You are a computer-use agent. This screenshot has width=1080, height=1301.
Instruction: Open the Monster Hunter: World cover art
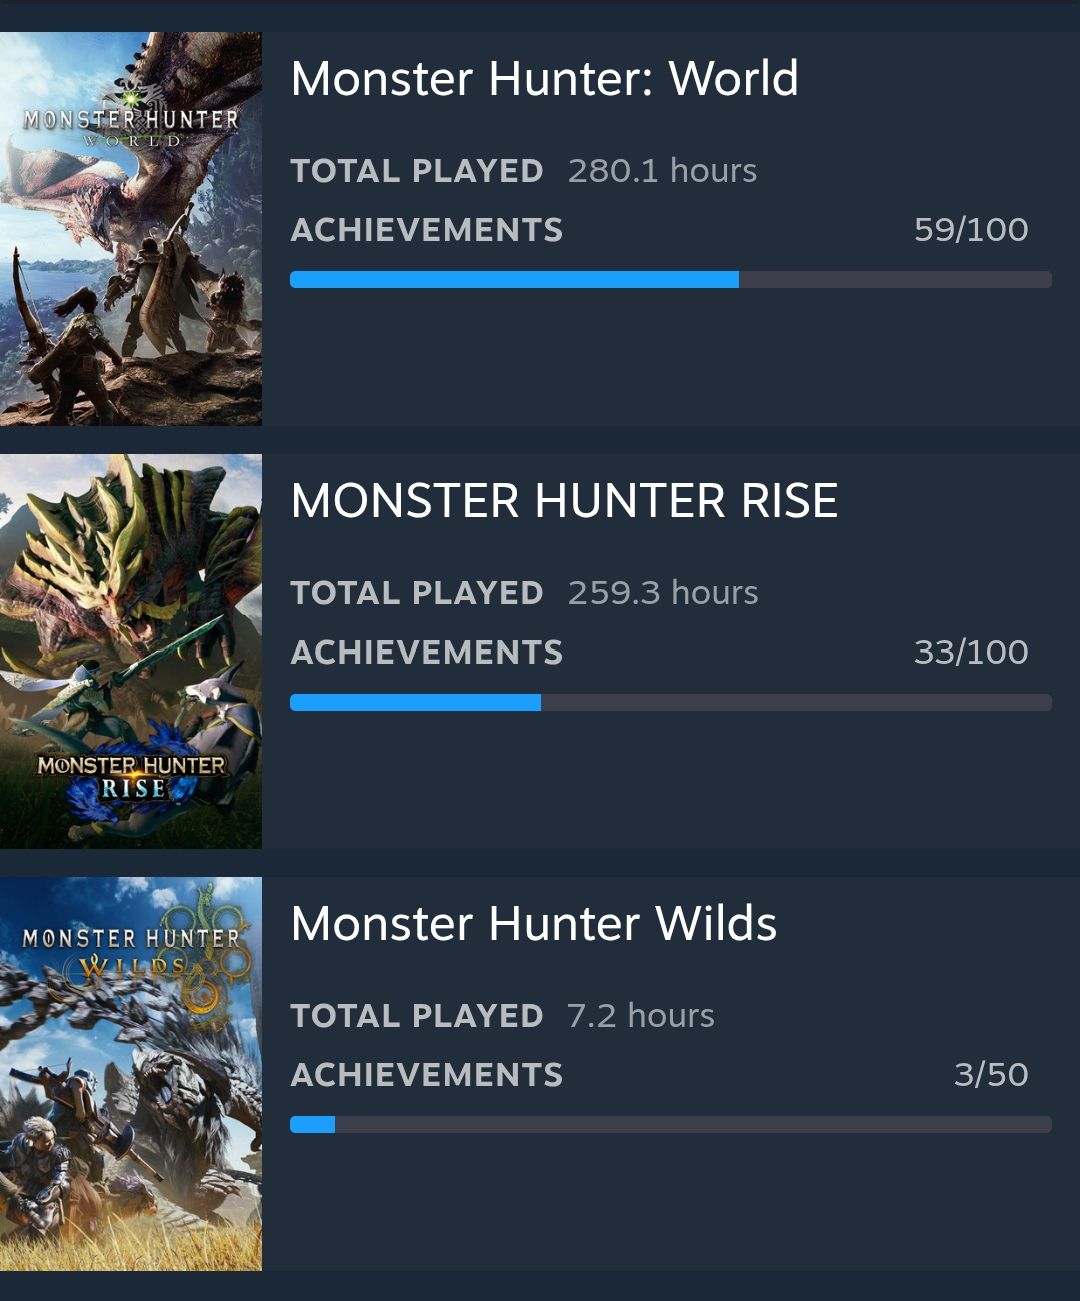[131, 229]
